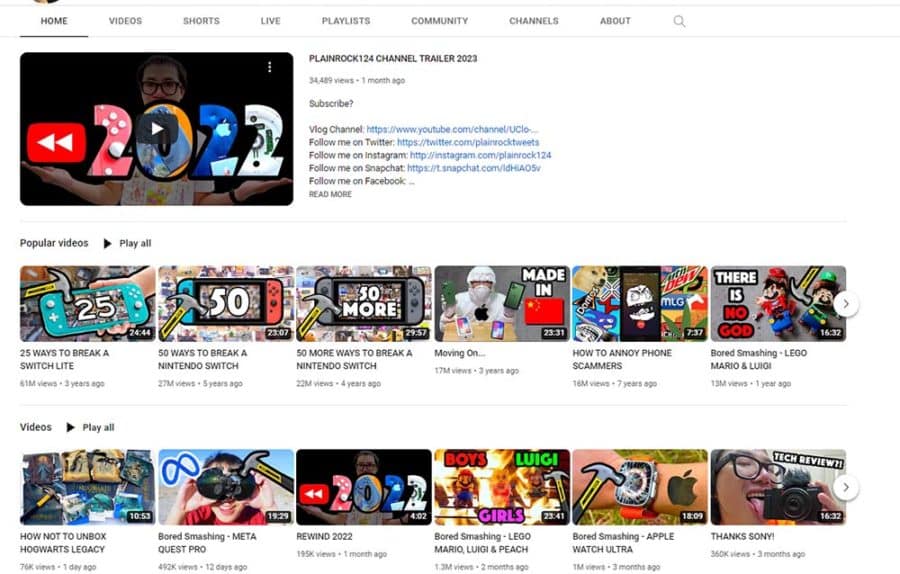
Task: Play the channel trailer video
Action: pyautogui.click(x=157, y=129)
